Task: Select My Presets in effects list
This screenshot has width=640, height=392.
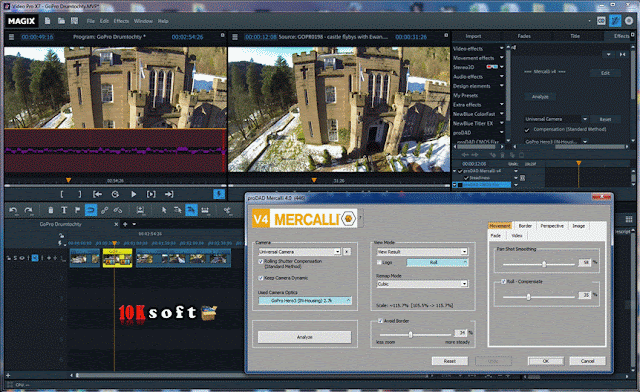Action: point(466,96)
